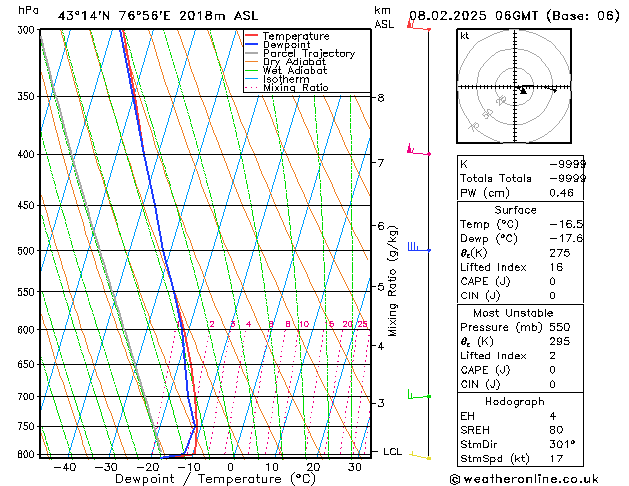
Task: Click the Wet Adiabat legend entry
Action: click(x=297, y=71)
